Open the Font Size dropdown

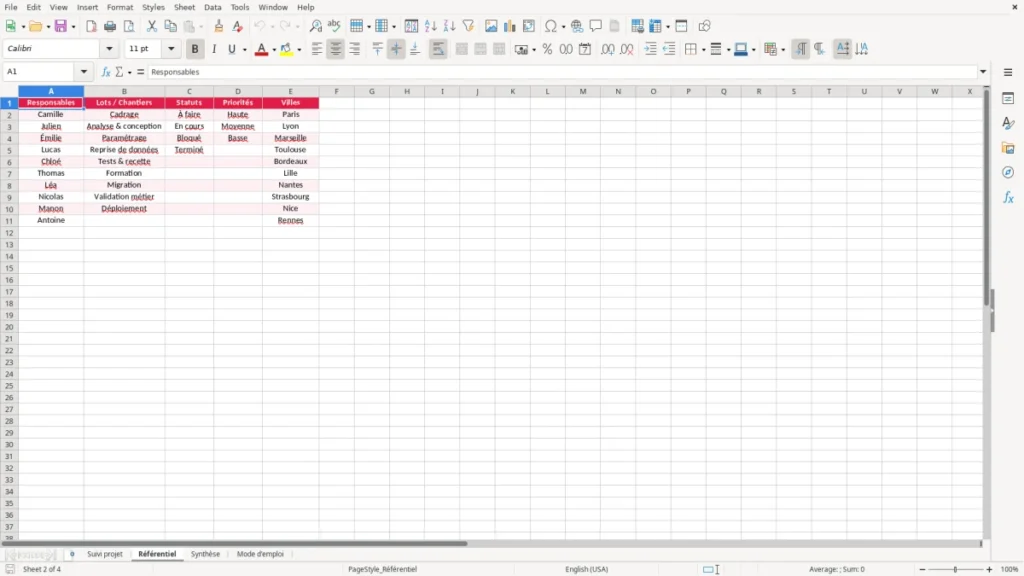(171, 48)
